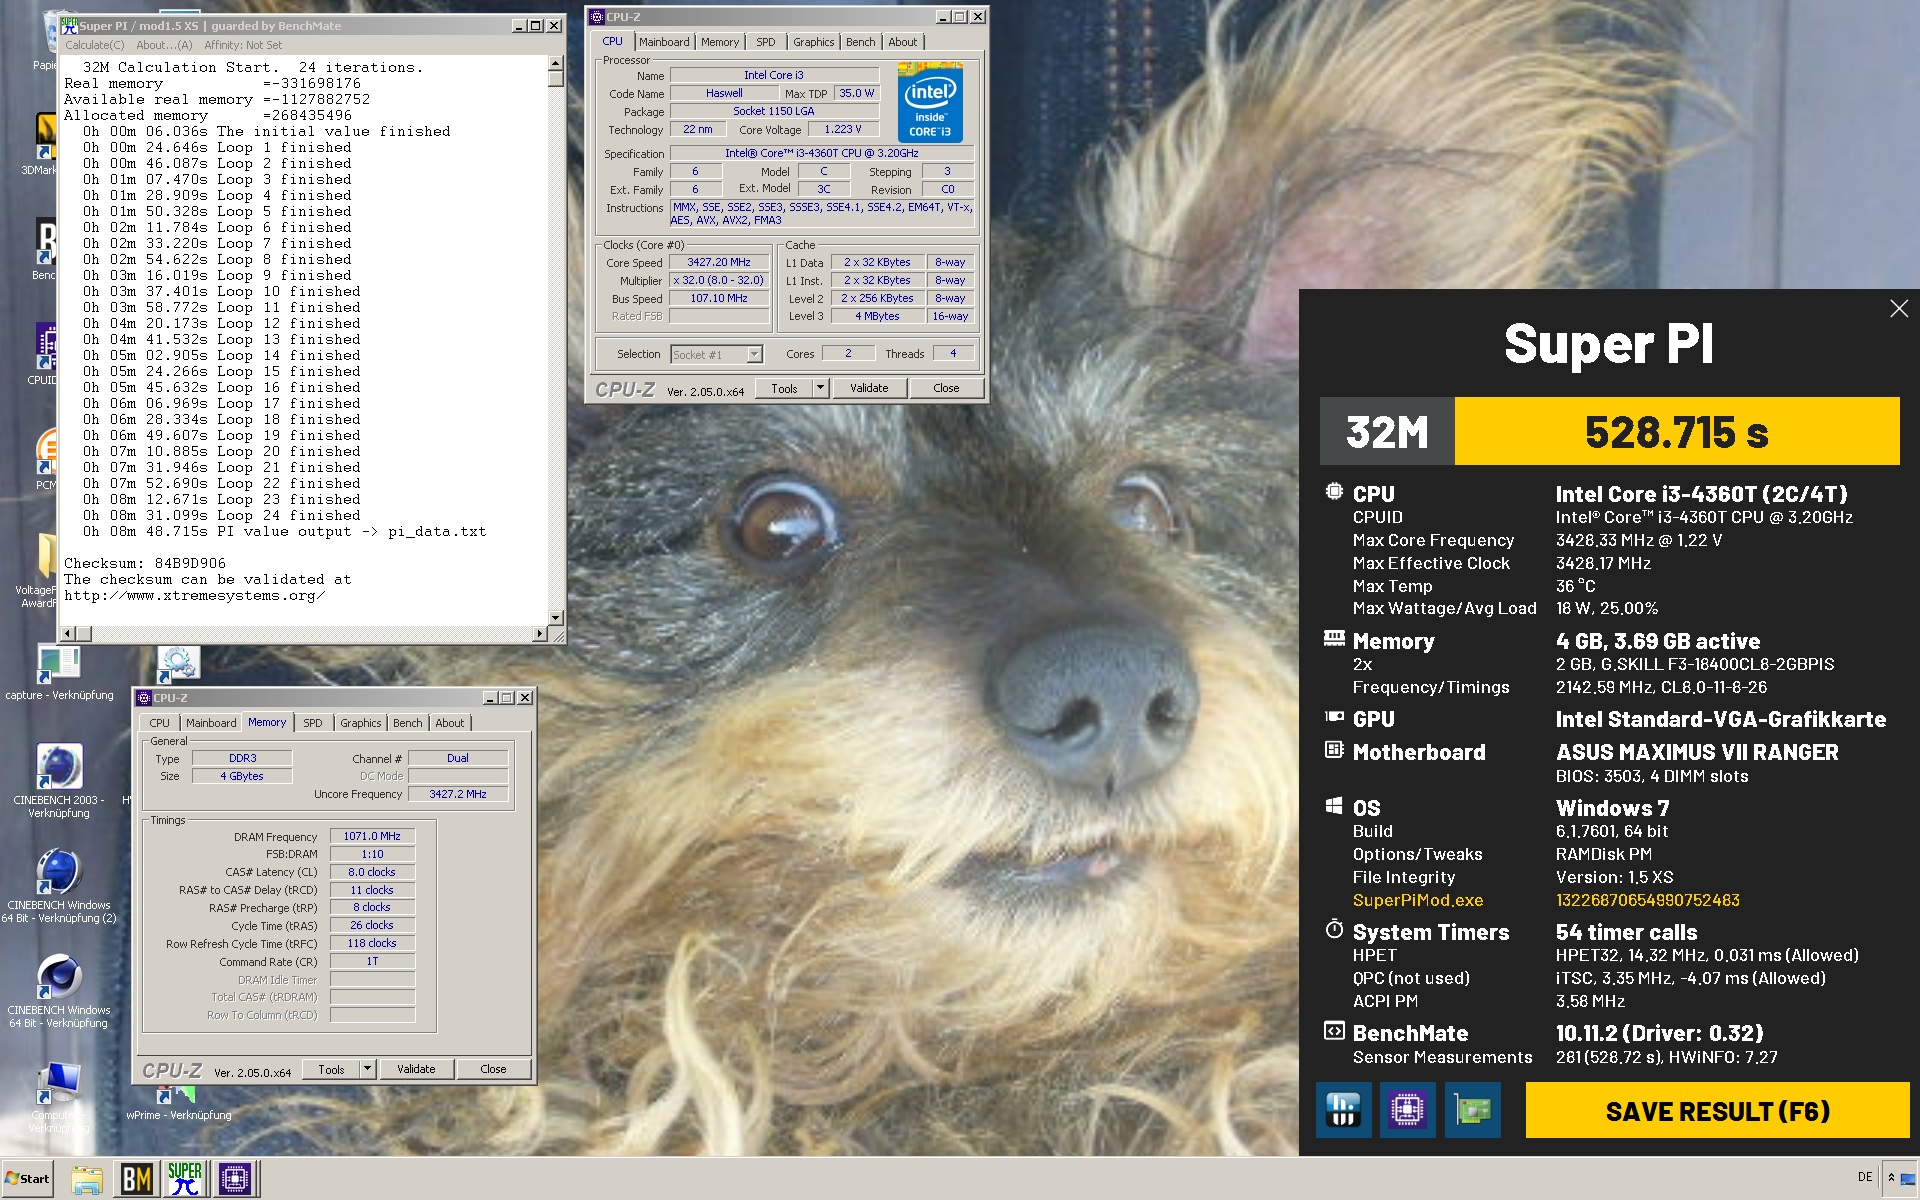Click Super PI vertical scrollbar up arrow
The image size is (1920, 1200).
coord(556,63)
